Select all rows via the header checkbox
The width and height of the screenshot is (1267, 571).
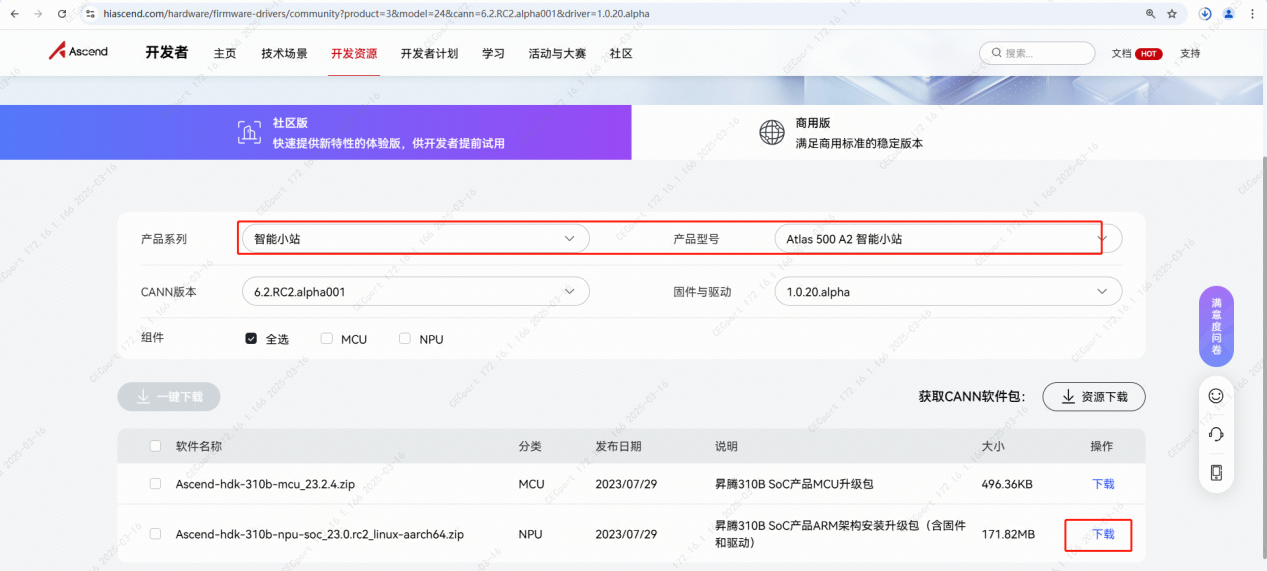[x=155, y=446]
